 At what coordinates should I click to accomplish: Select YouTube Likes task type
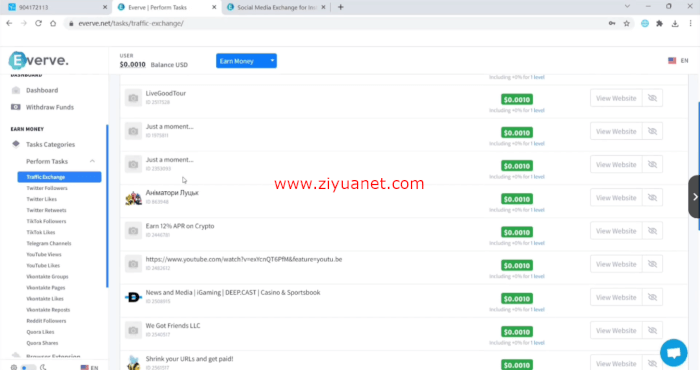click(x=43, y=266)
